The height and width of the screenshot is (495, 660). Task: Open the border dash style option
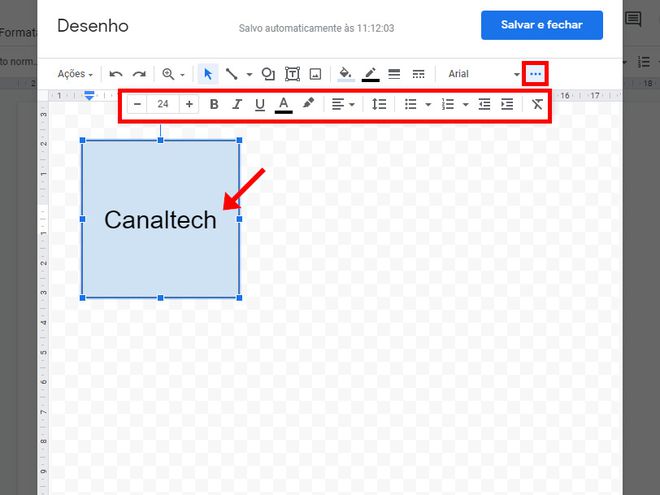418,74
